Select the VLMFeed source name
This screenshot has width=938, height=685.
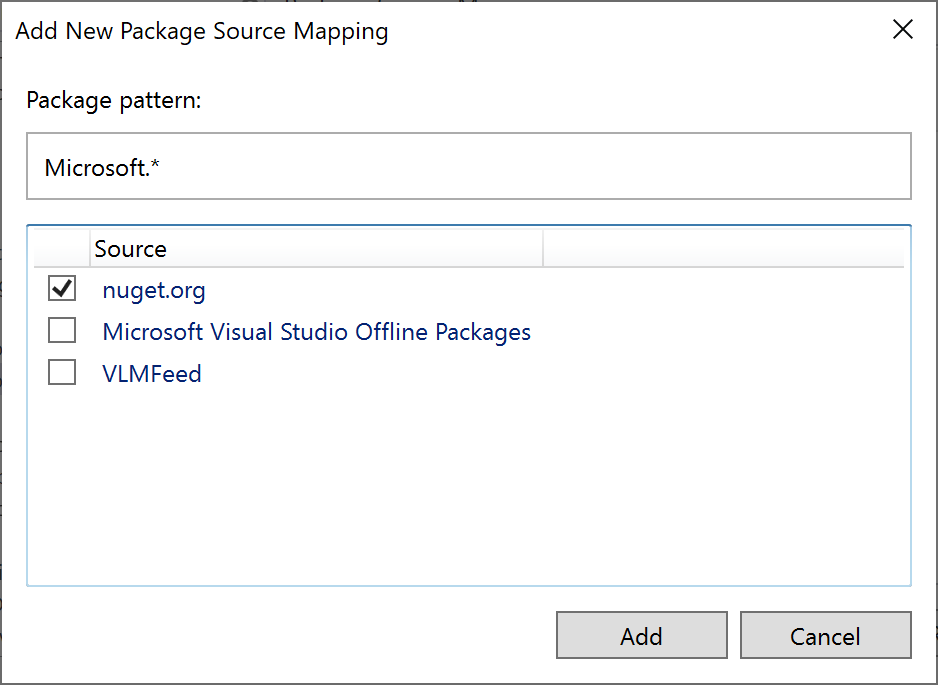click(152, 374)
